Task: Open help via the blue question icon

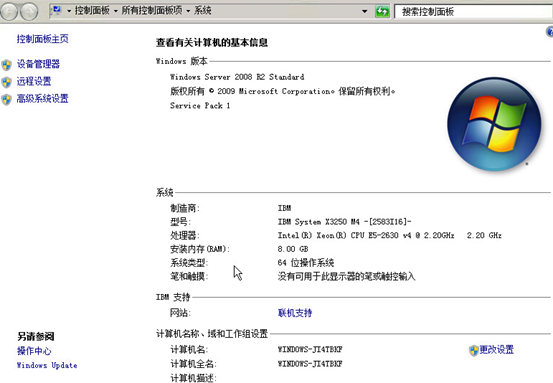Action: point(549,32)
